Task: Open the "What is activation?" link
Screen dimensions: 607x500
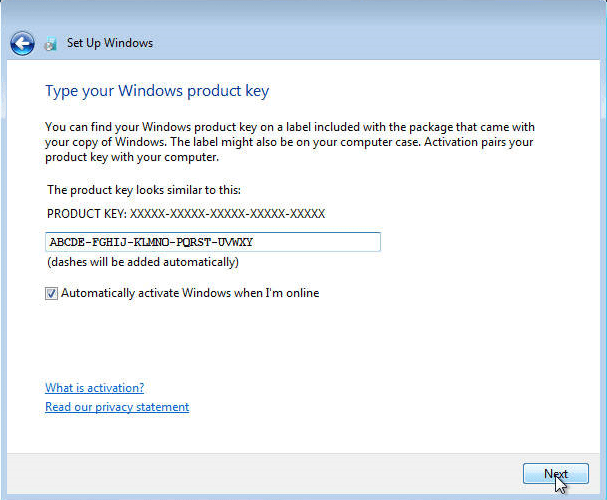Action: click(94, 388)
